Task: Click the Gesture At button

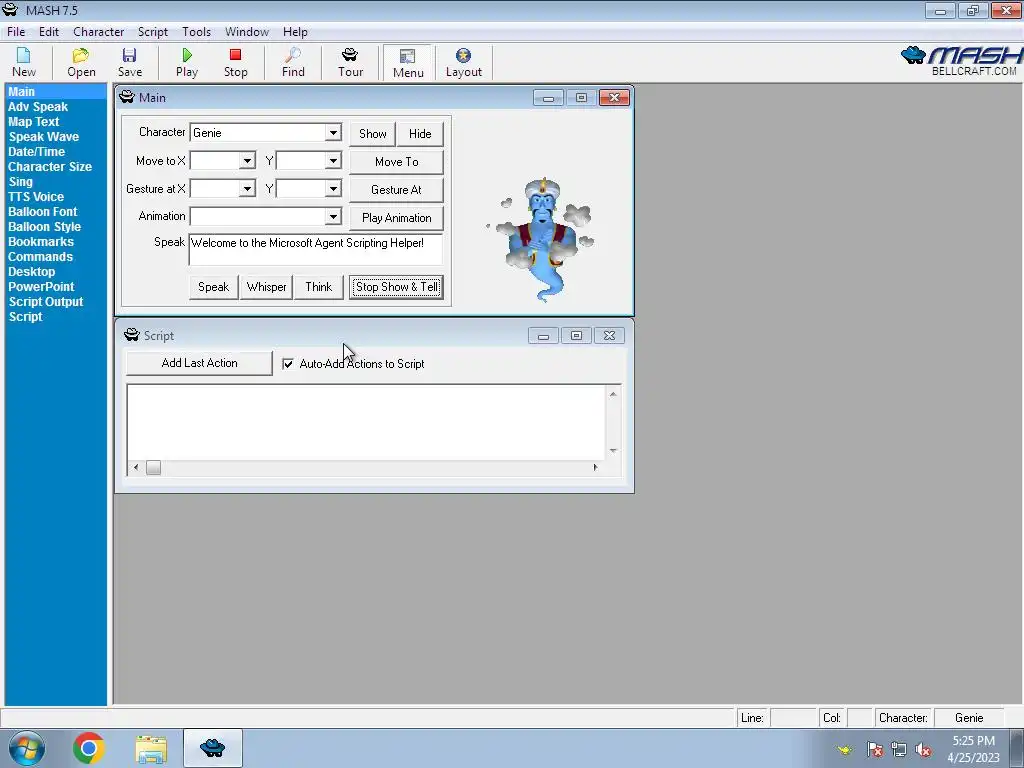Action: tap(396, 189)
